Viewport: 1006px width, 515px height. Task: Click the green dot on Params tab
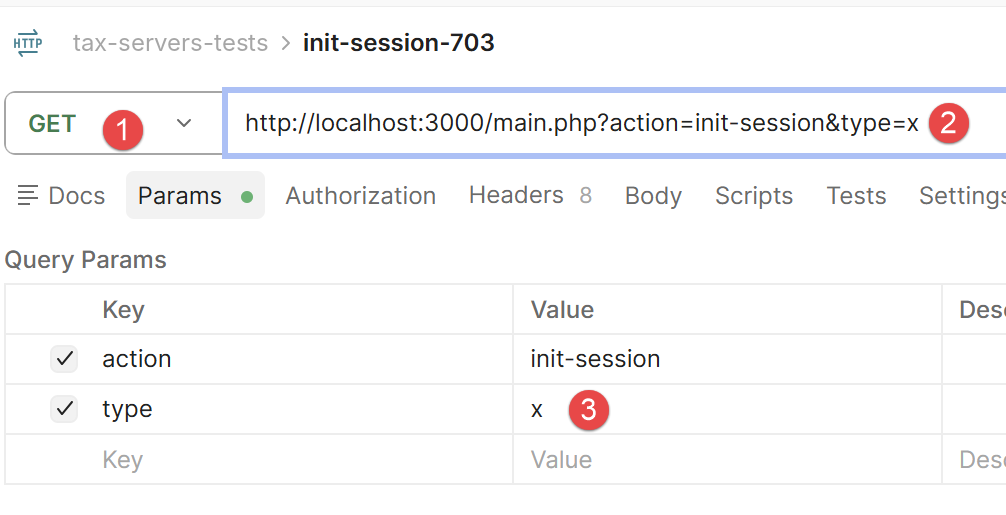coord(247,197)
